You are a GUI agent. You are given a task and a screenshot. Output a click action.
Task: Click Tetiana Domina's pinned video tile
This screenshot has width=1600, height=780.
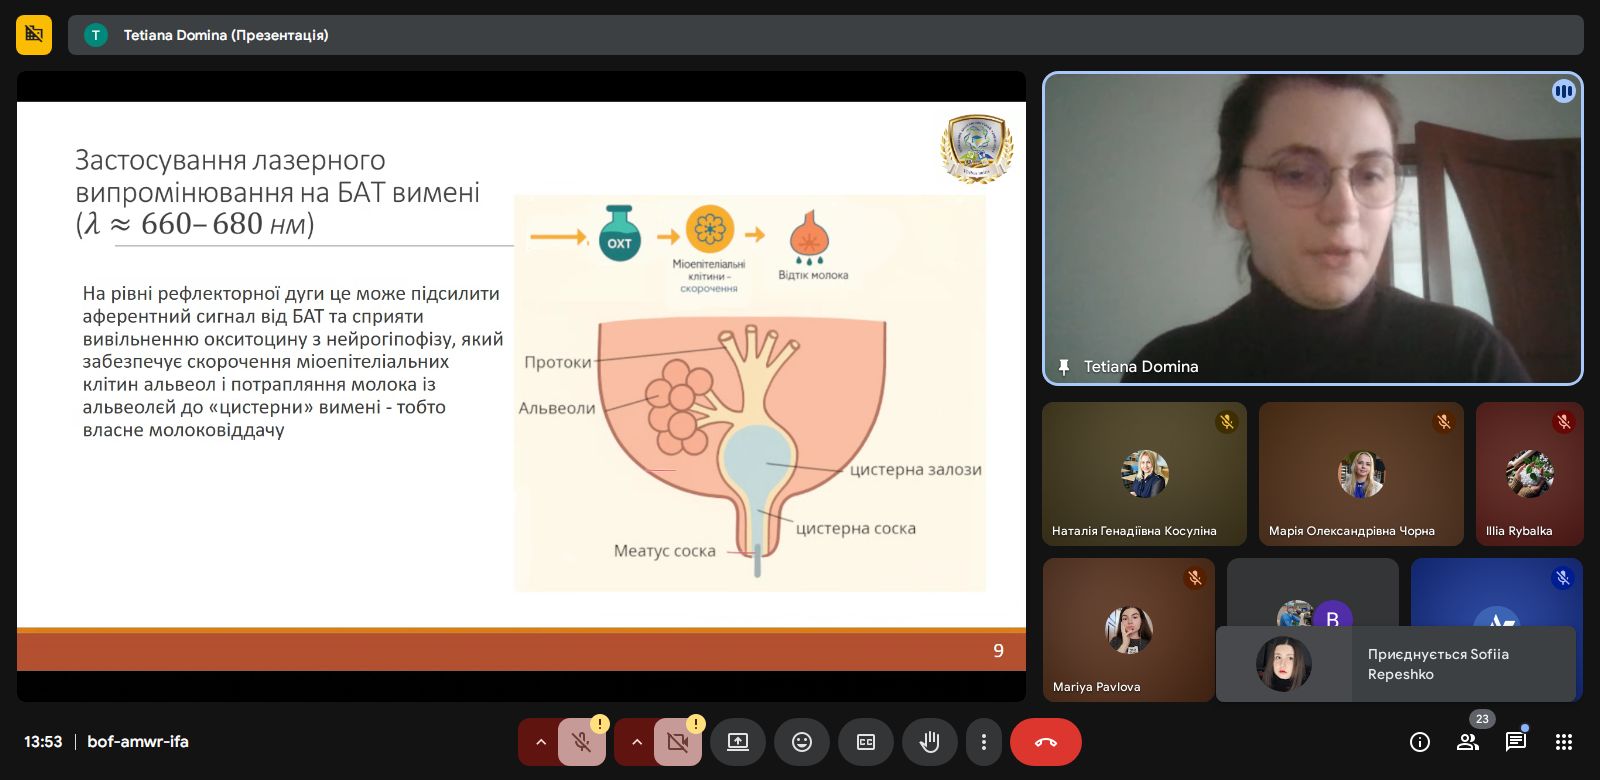pos(1312,228)
